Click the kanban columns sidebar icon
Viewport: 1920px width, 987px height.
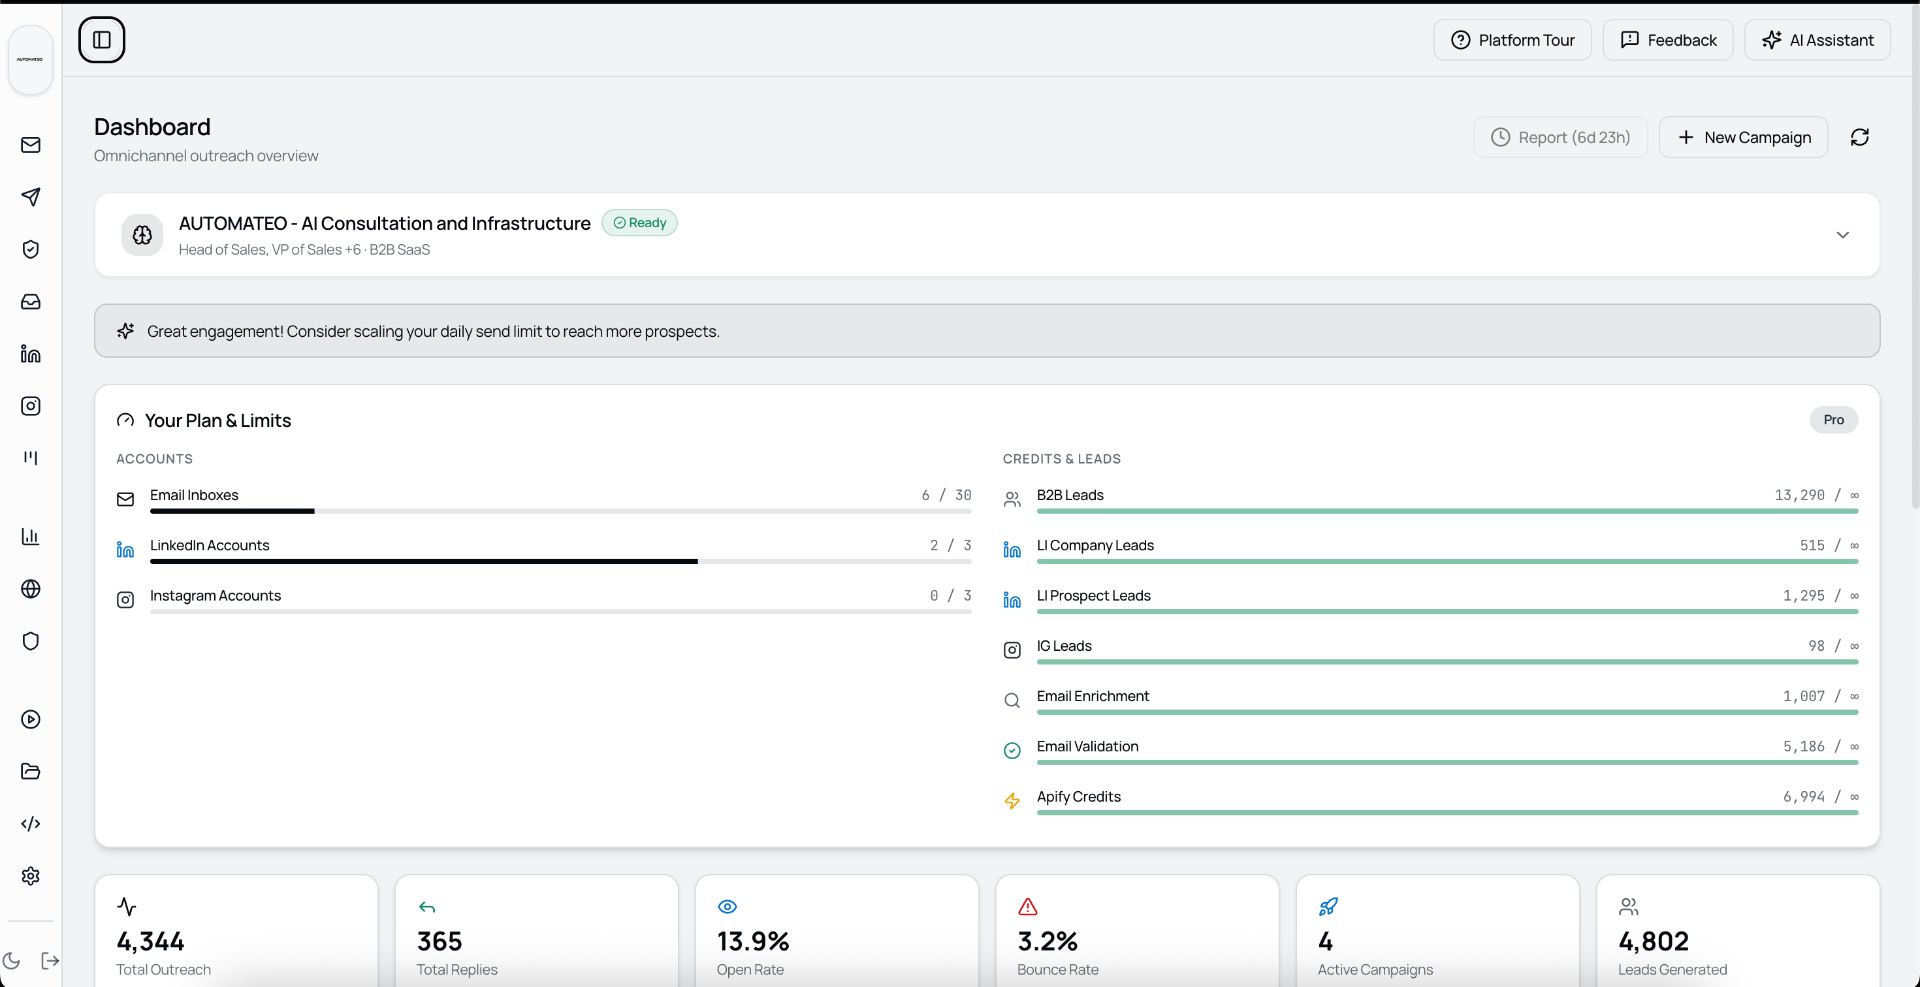31,458
